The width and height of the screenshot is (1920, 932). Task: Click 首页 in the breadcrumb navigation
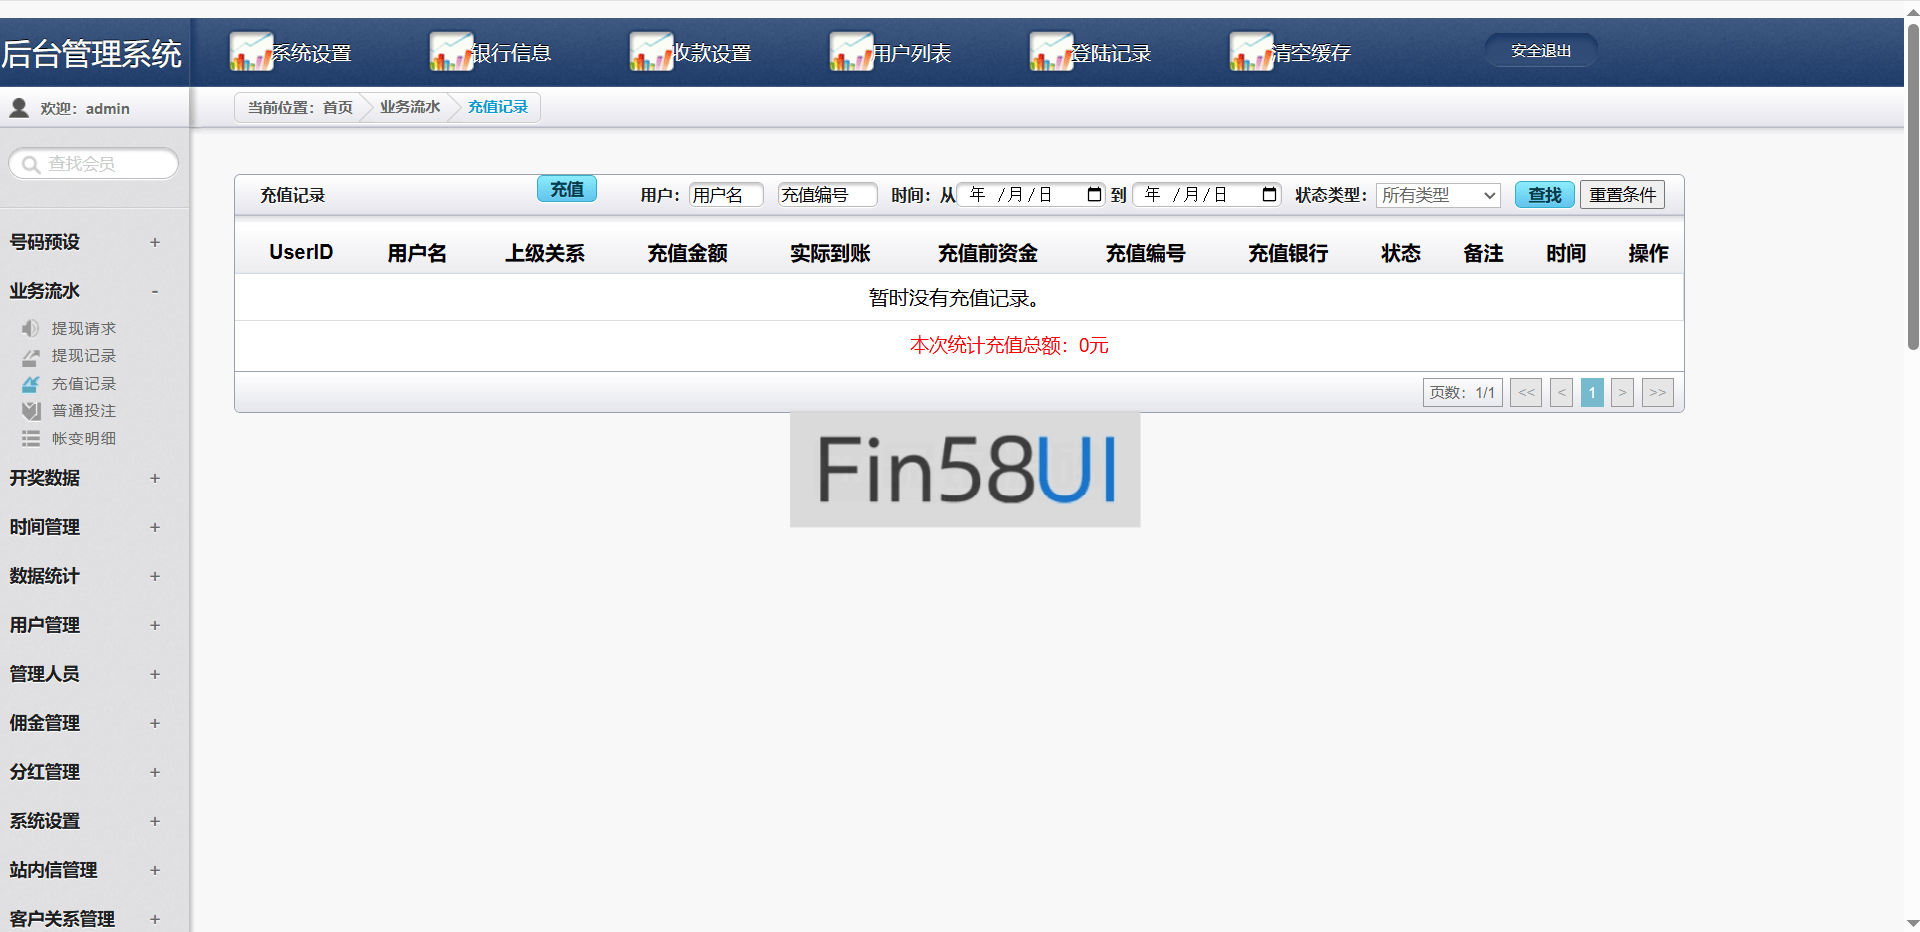click(336, 107)
